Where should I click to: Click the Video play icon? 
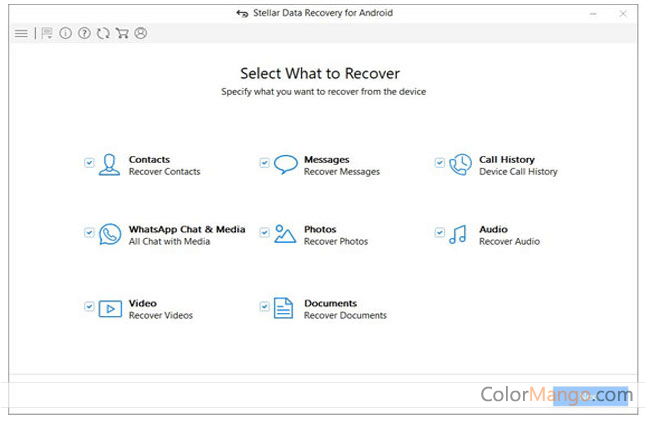110,309
